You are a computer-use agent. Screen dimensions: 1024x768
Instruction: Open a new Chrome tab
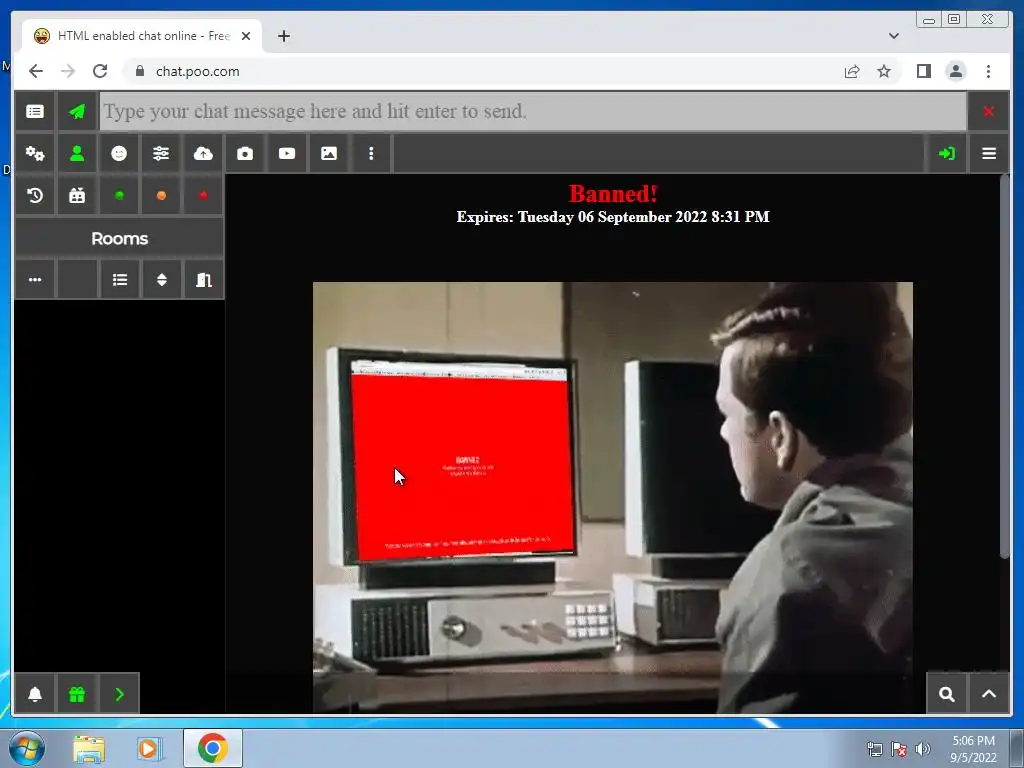(283, 36)
